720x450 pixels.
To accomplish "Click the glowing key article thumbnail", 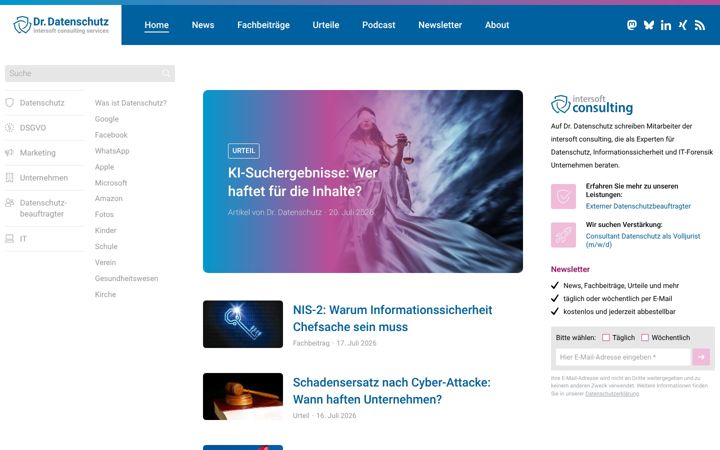I will pyautogui.click(x=243, y=324).
